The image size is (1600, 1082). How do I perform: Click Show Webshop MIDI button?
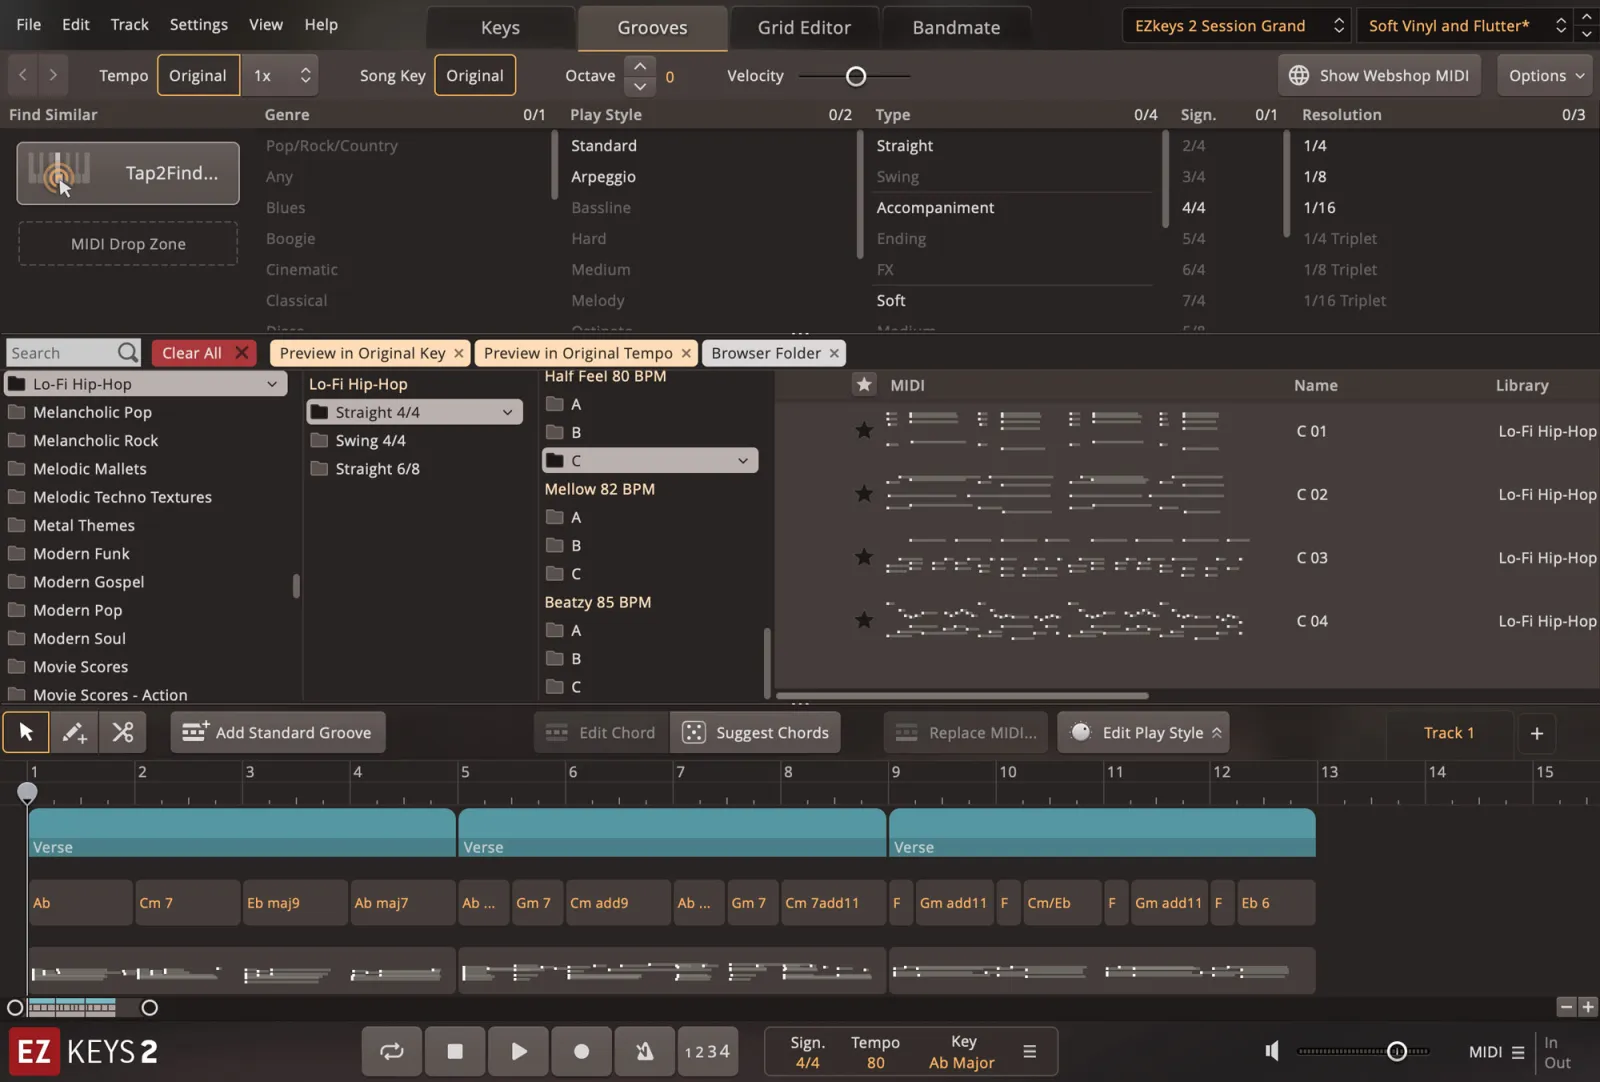coord(1379,75)
